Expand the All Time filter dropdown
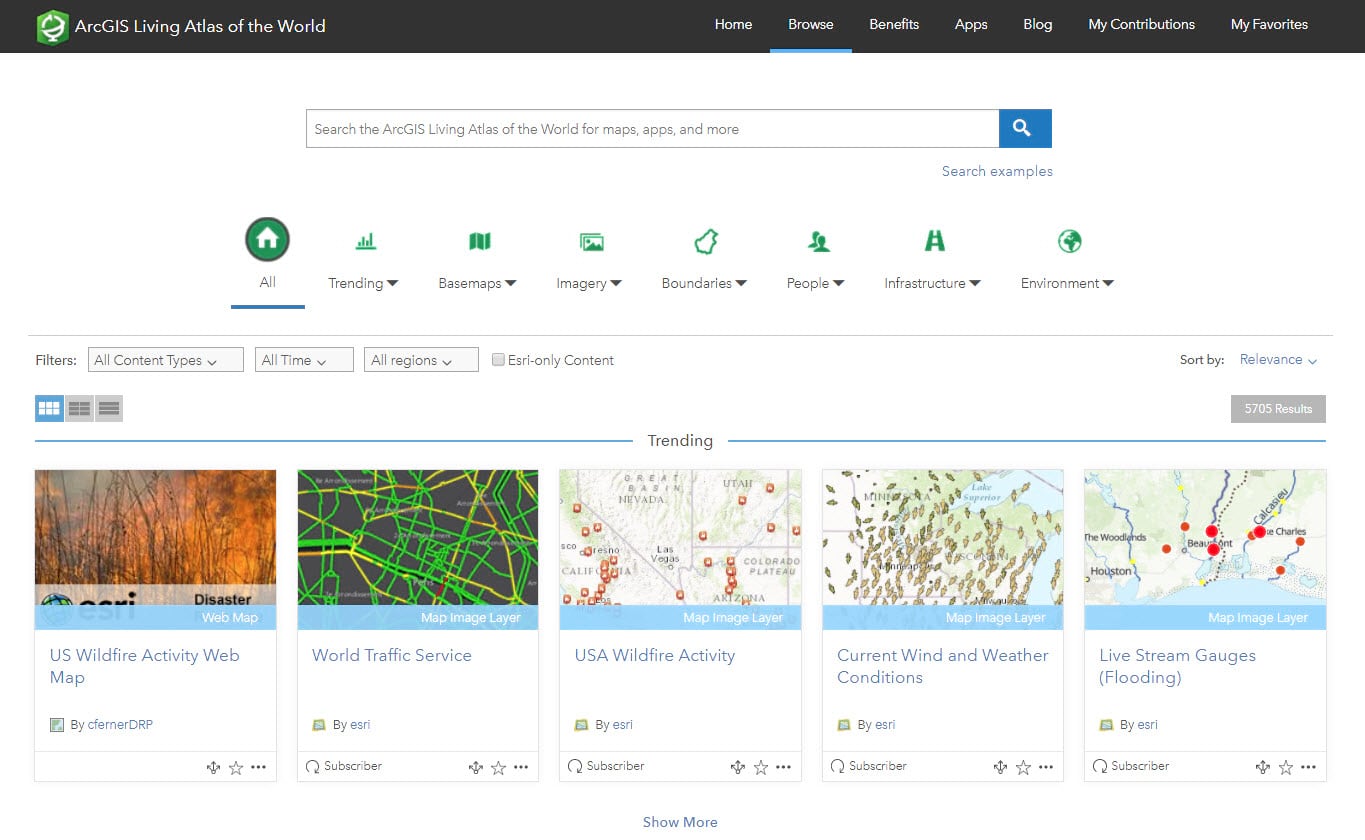The width and height of the screenshot is (1365, 840). 303,359
